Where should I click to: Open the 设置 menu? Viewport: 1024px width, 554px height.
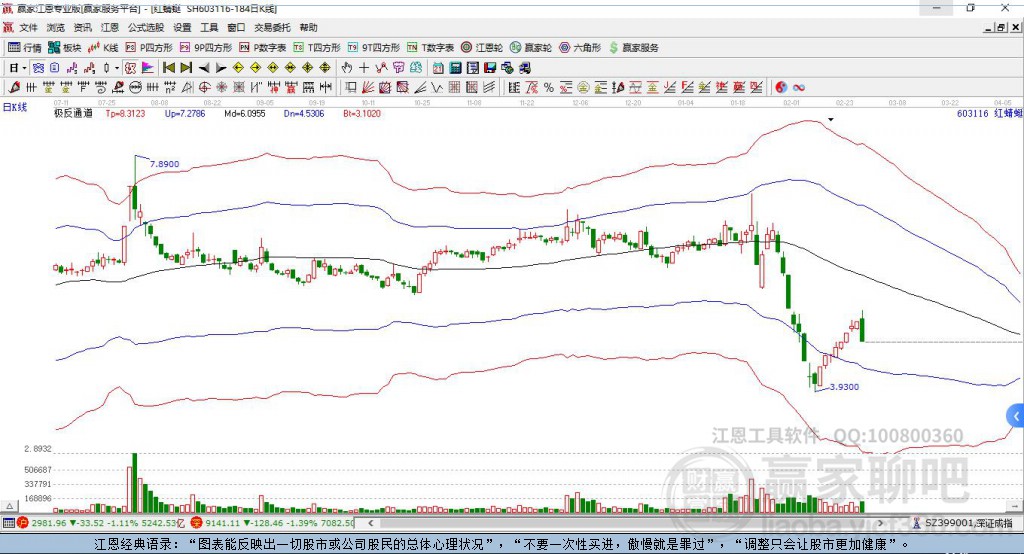pos(182,27)
